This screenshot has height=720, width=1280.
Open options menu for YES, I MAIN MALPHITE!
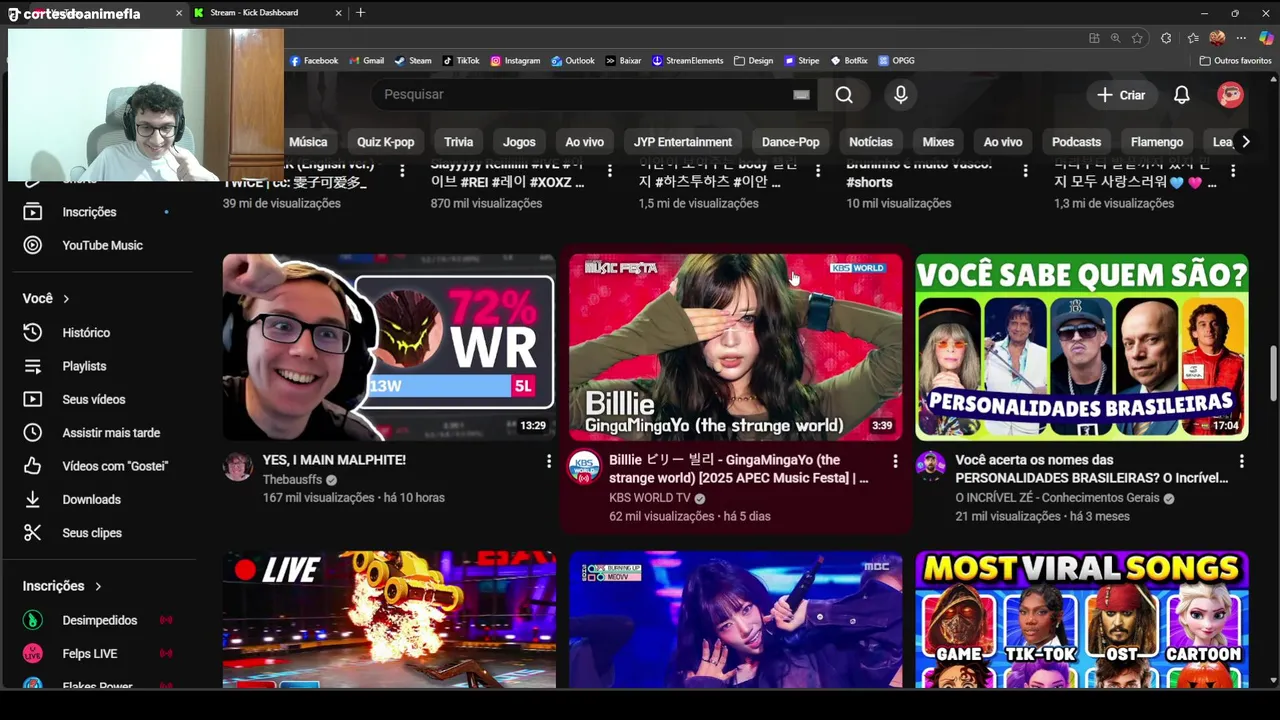click(548, 461)
